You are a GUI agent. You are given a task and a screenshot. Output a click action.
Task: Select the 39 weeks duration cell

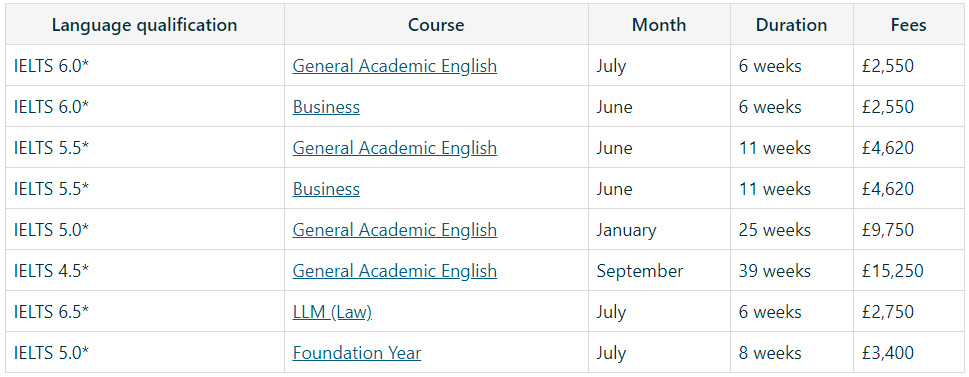click(792, 271)
